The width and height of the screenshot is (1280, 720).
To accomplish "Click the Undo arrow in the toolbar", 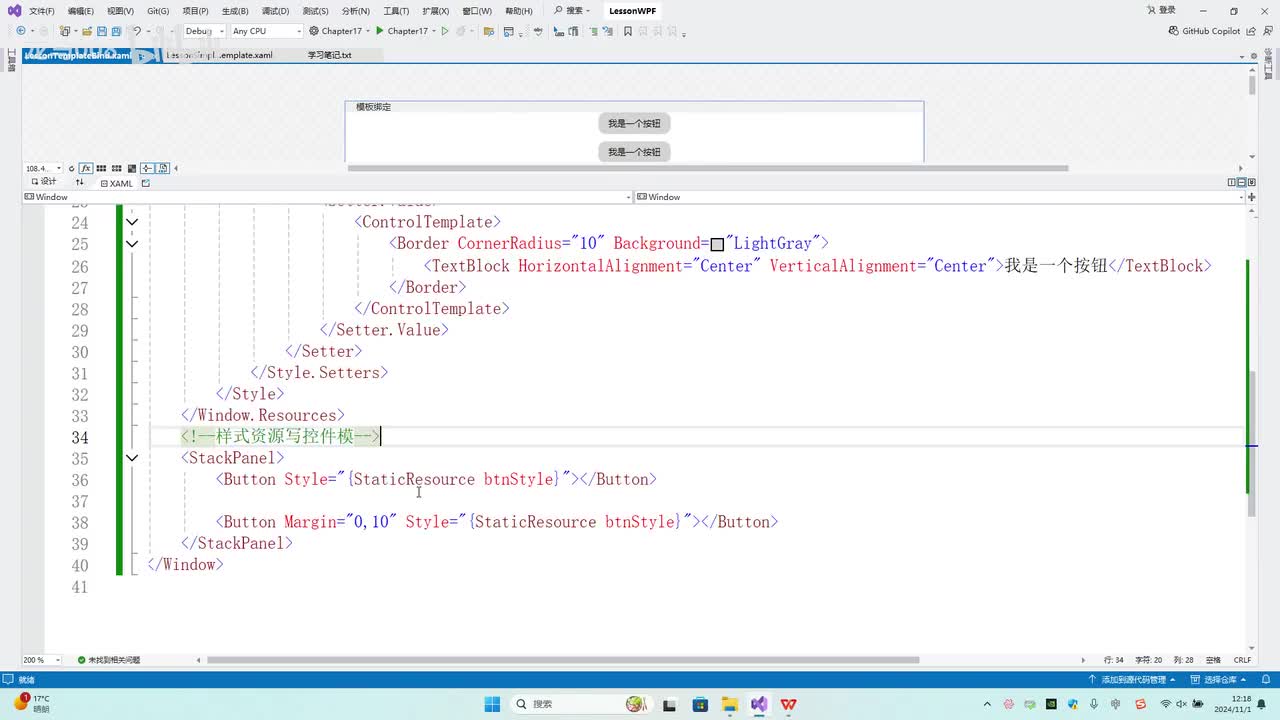I will coord(137,31).
